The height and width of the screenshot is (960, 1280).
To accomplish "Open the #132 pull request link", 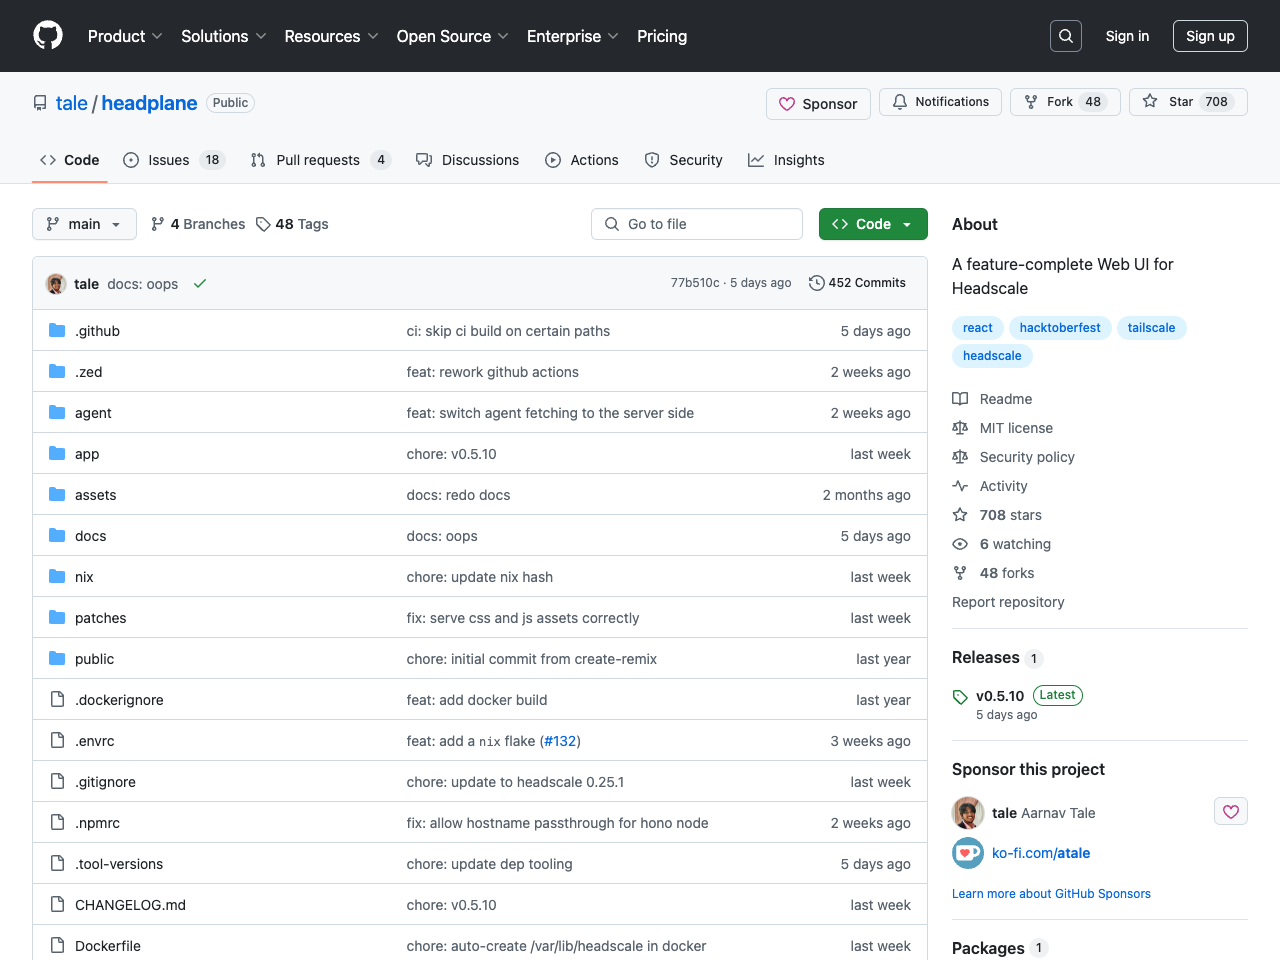I will click(560, 741).
